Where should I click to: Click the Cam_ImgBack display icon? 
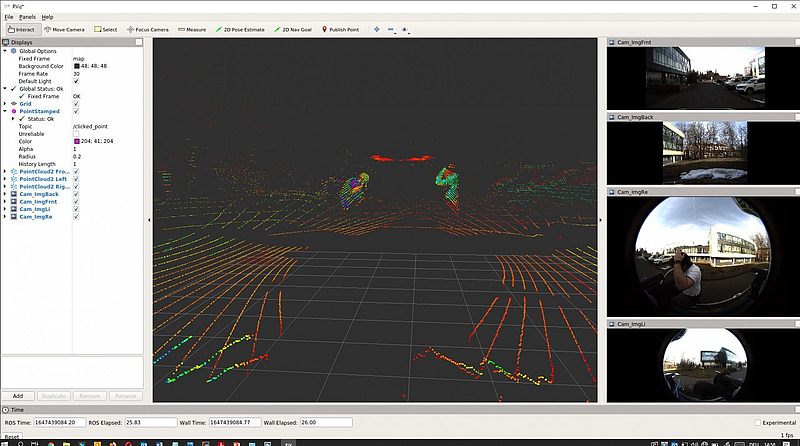coord(14,194)
